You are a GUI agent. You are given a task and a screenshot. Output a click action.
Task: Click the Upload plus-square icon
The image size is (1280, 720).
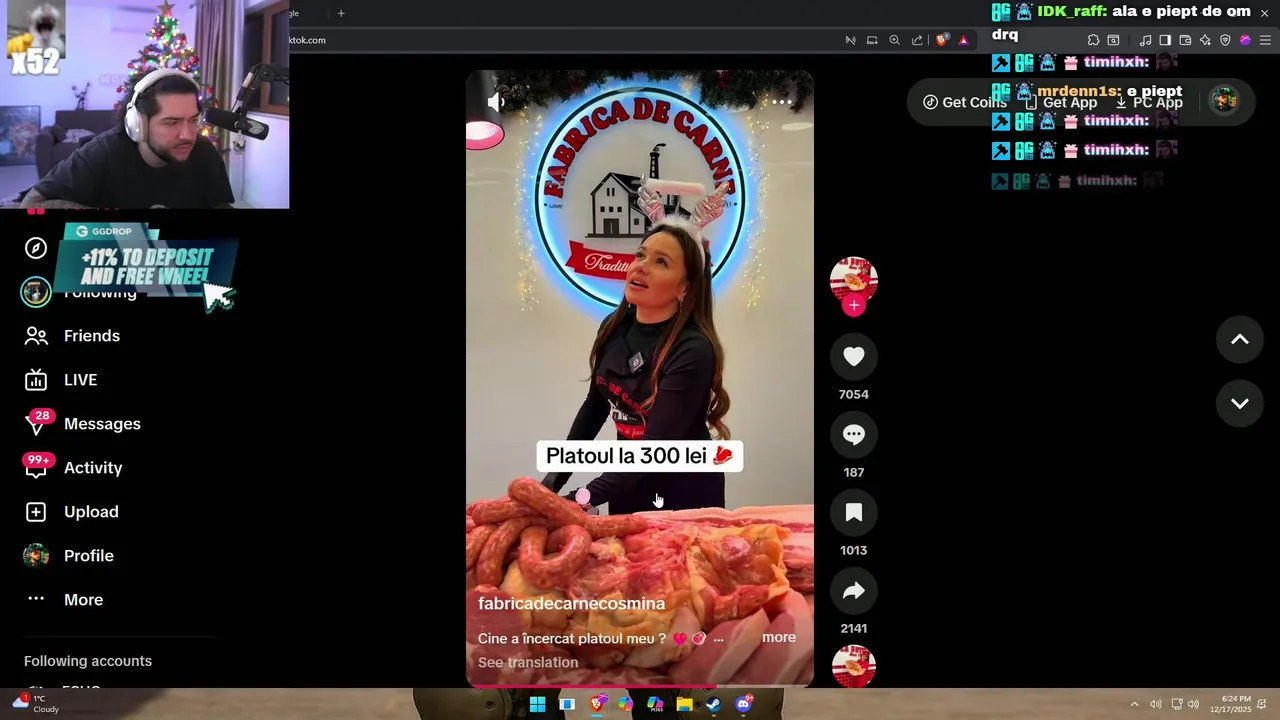pos(36,512)
